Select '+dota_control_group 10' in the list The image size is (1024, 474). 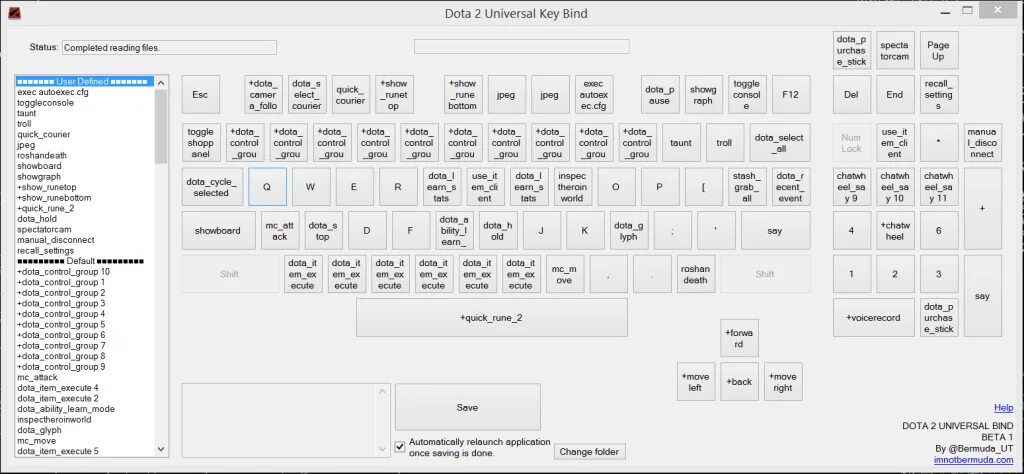click(x=86, y=272)
